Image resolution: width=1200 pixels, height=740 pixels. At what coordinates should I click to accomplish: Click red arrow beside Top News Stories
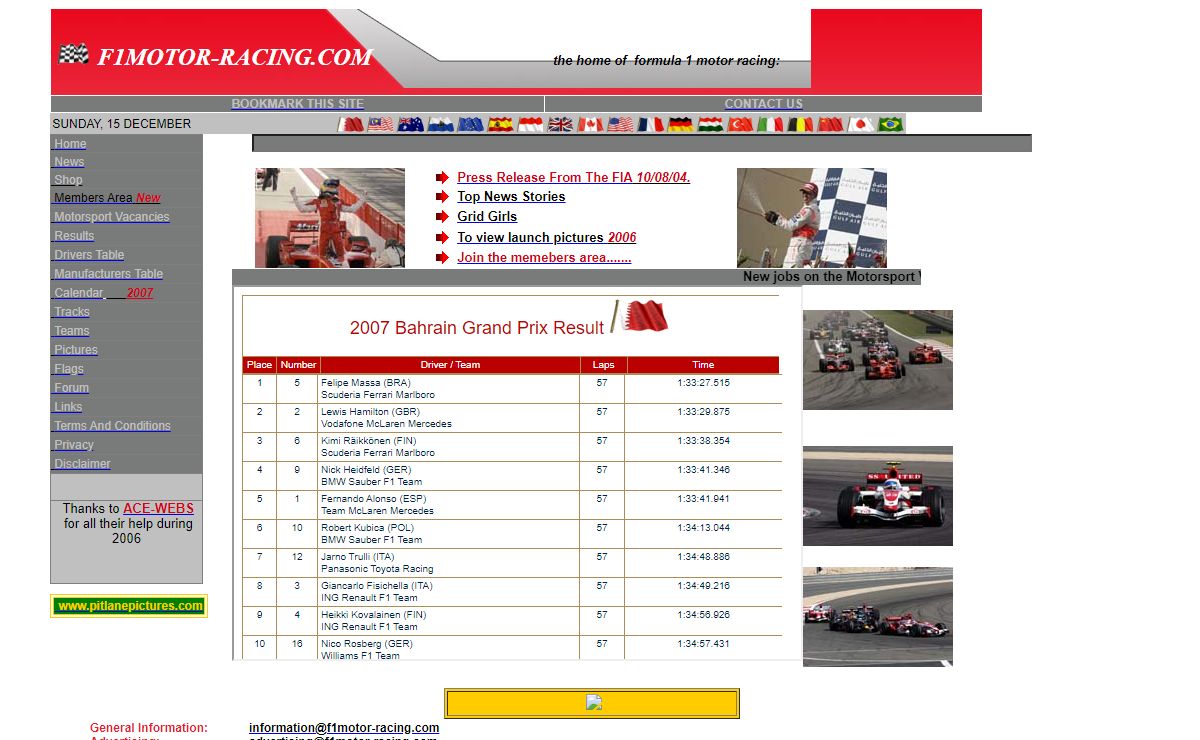point(442,197)
